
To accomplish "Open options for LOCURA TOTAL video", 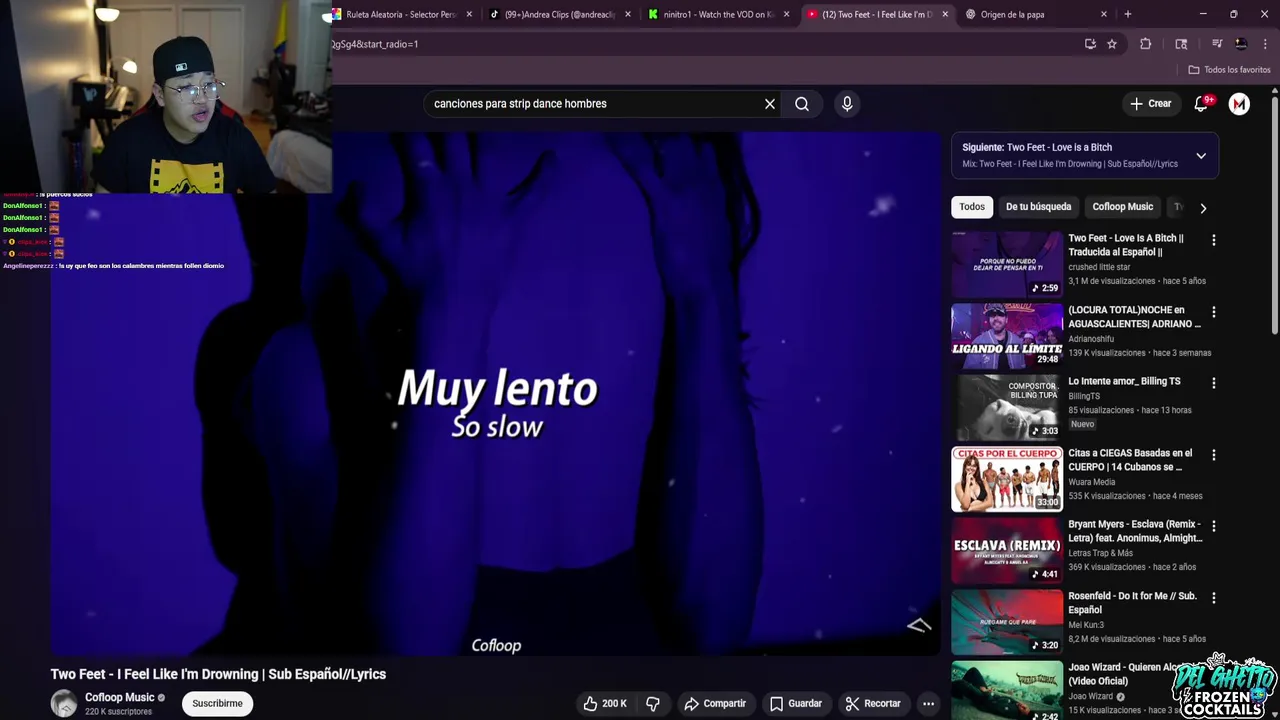I will [1214, 312].
